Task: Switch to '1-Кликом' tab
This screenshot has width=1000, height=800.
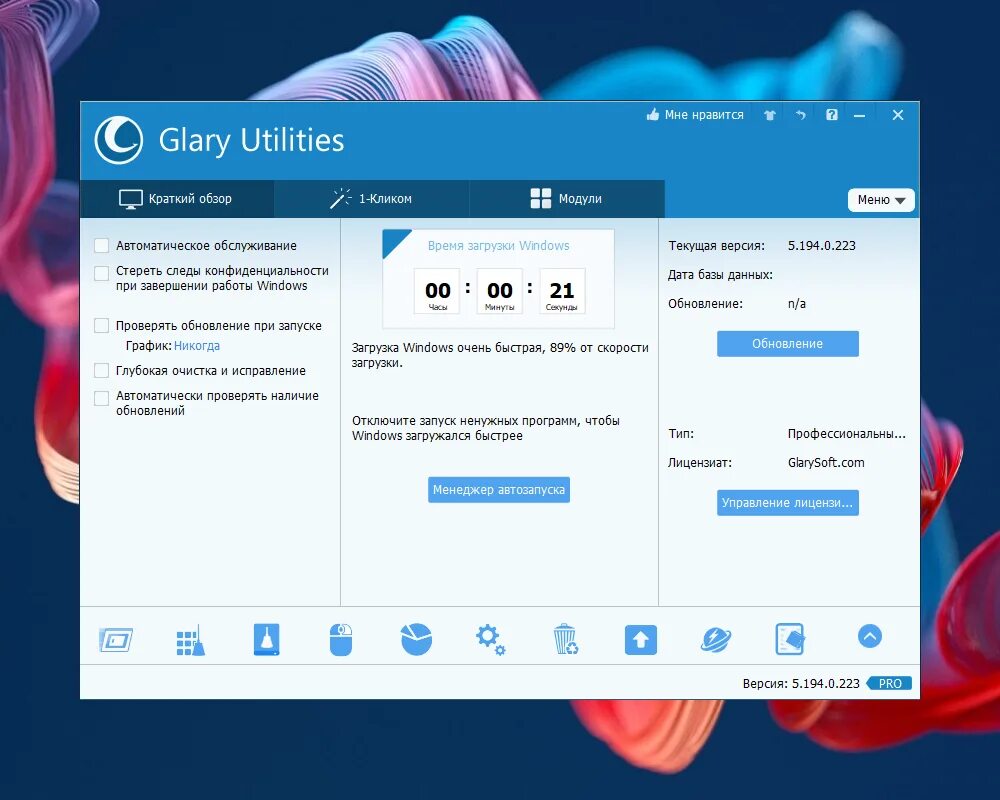Action: click(x=372, y=198)
